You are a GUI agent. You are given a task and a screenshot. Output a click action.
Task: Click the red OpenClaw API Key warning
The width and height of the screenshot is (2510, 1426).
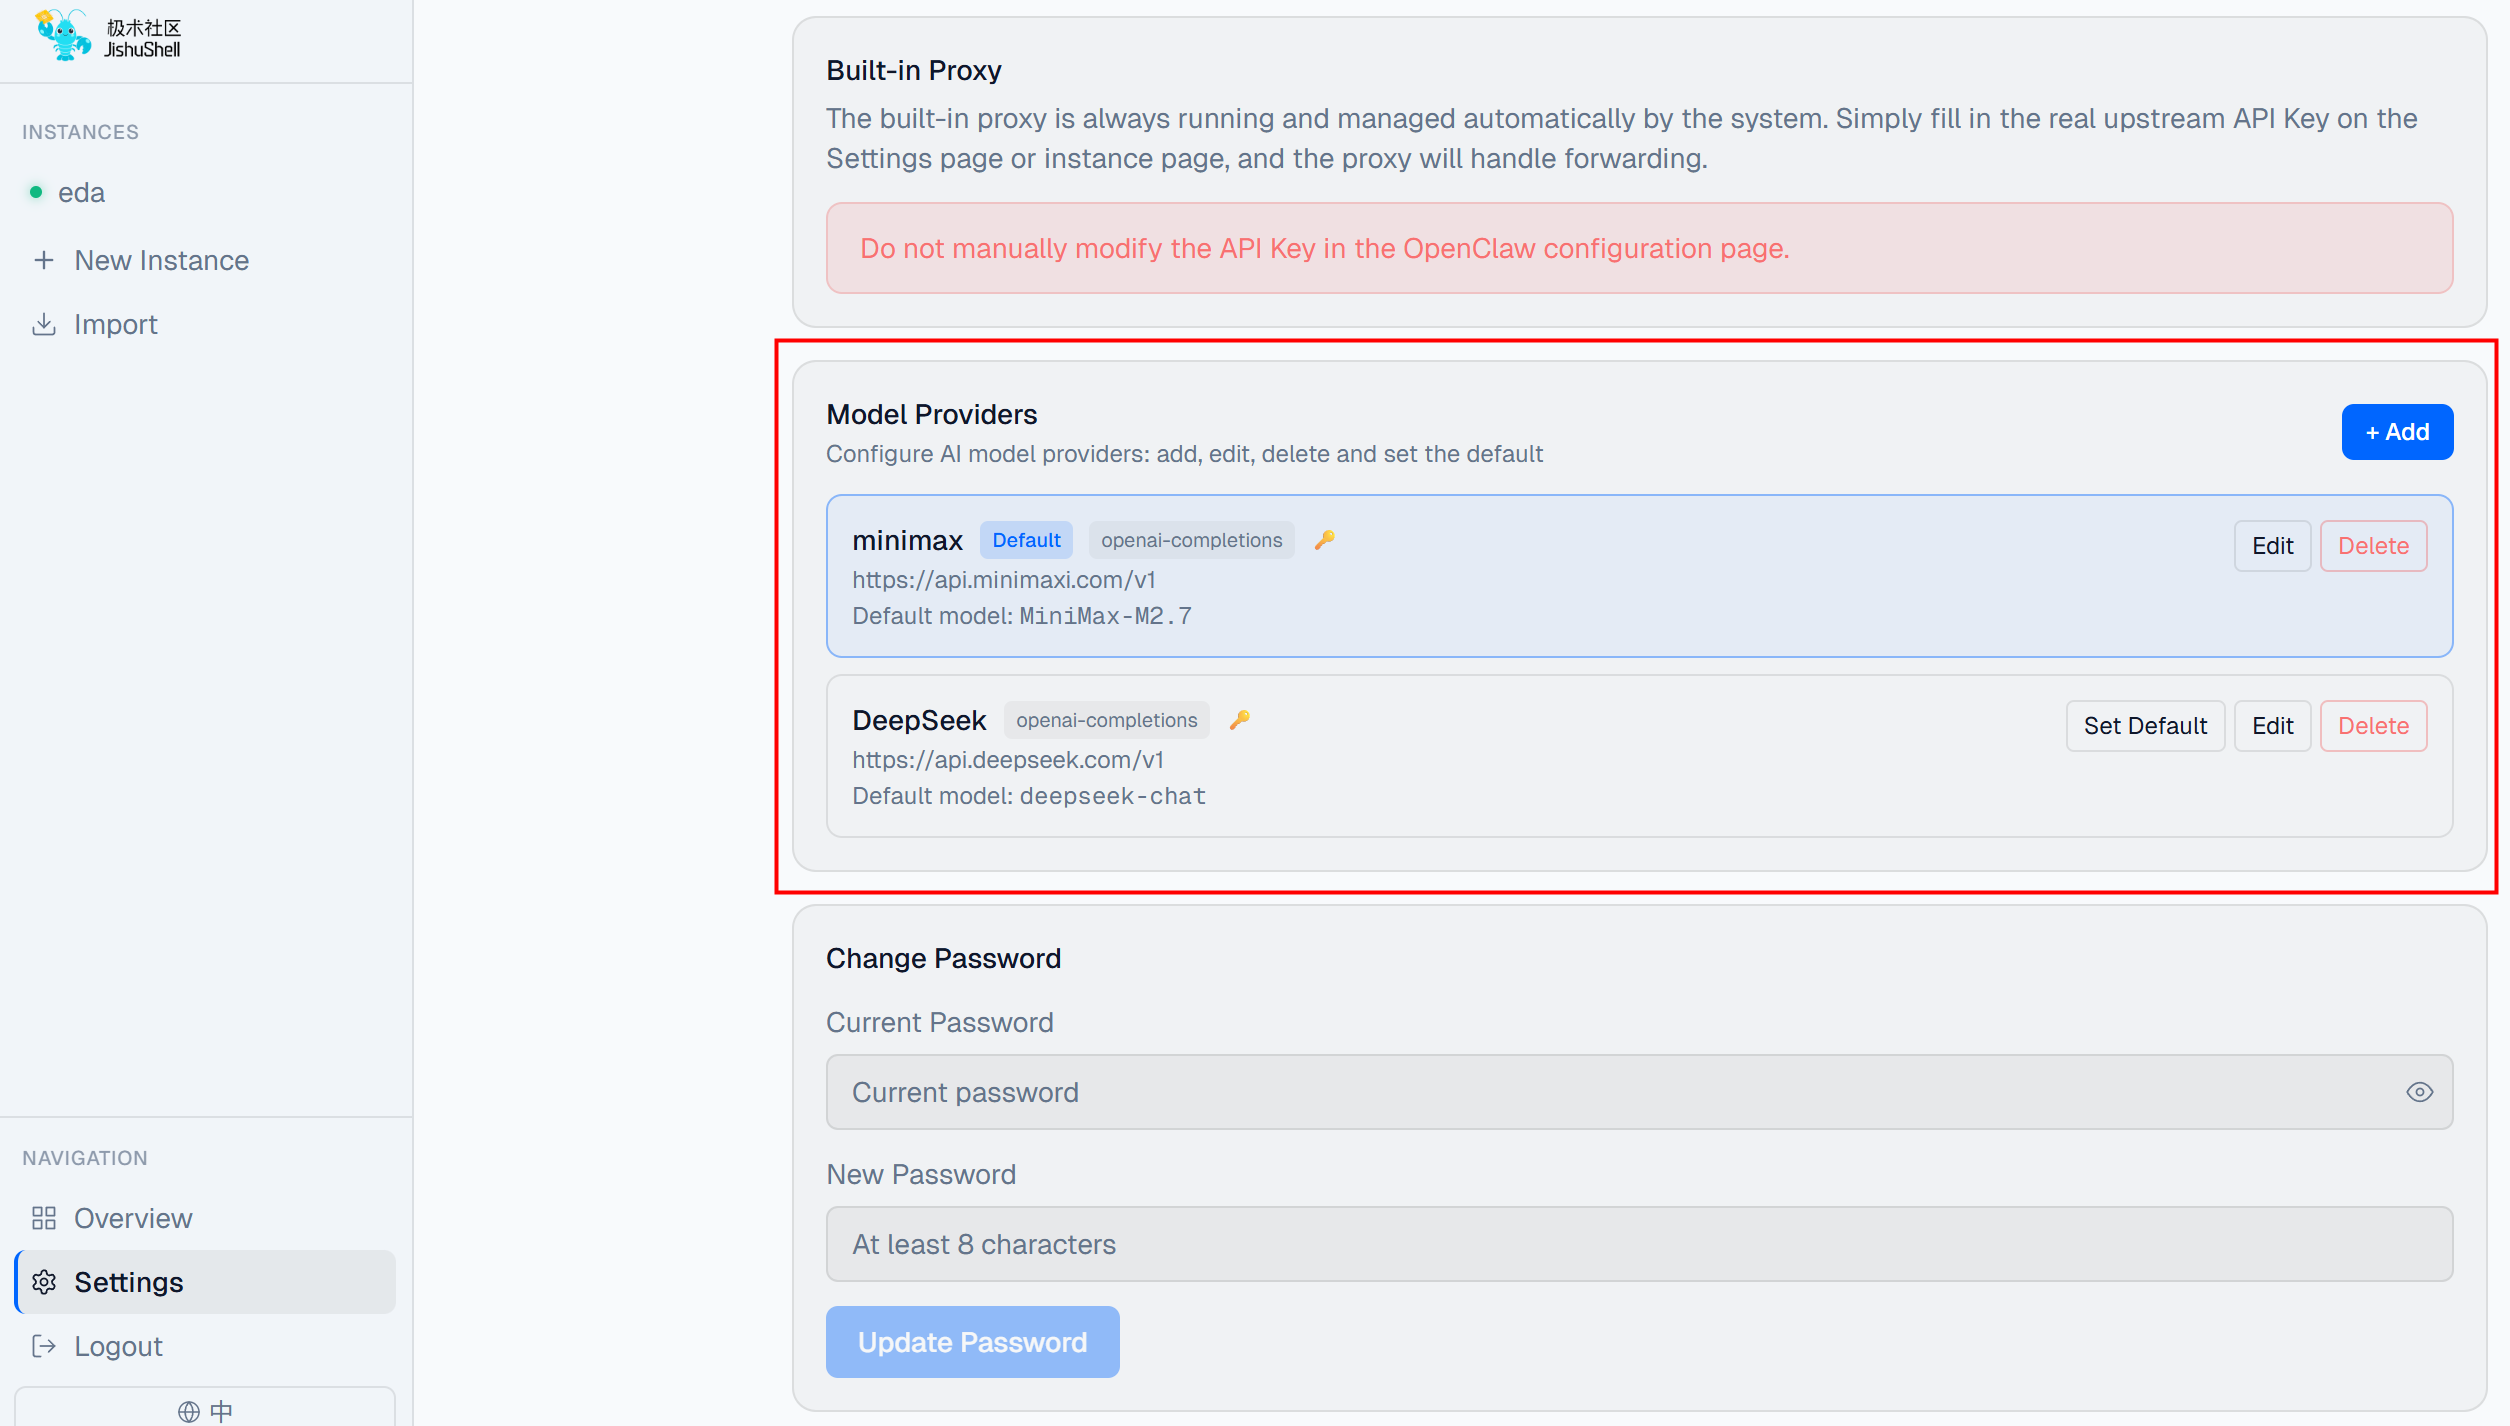coord(1639,248)
